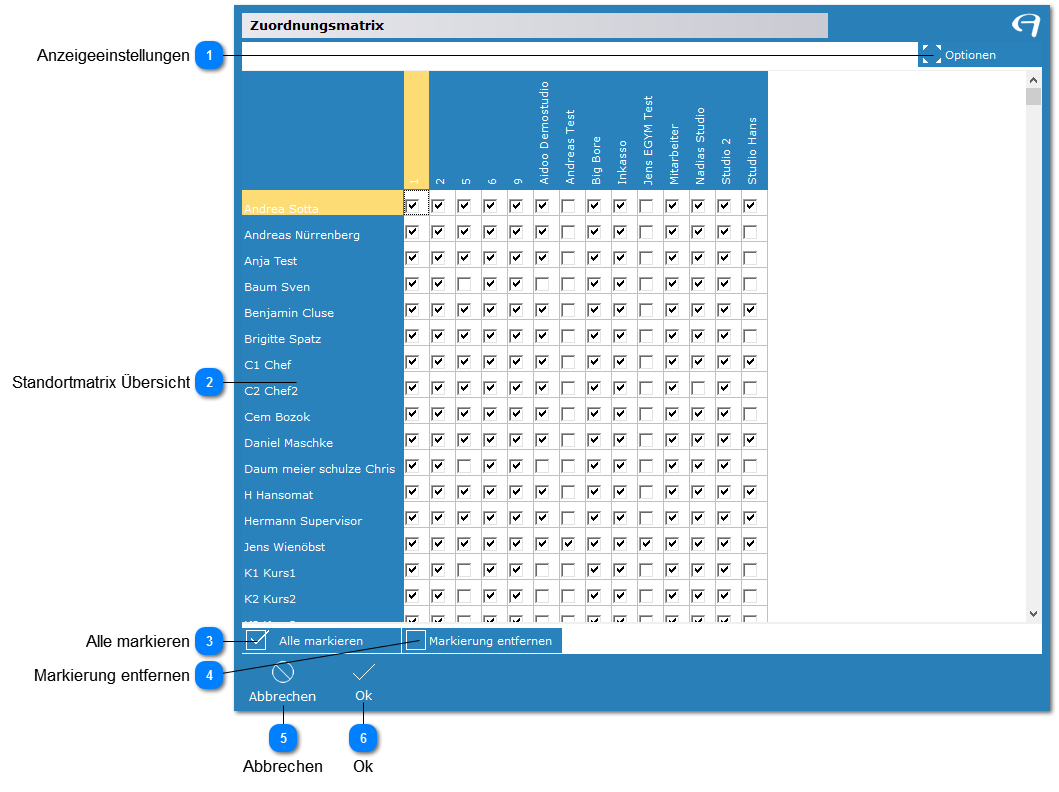Select the Andrea Sotta row name
This screenshot has width=1059, height=792.
(x=281, y=209)
